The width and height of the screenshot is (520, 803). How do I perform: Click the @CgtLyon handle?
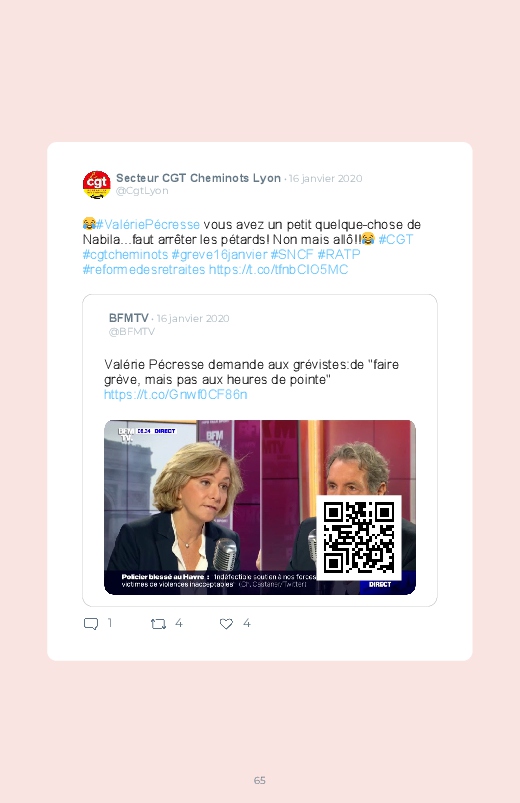coord(142,191)
